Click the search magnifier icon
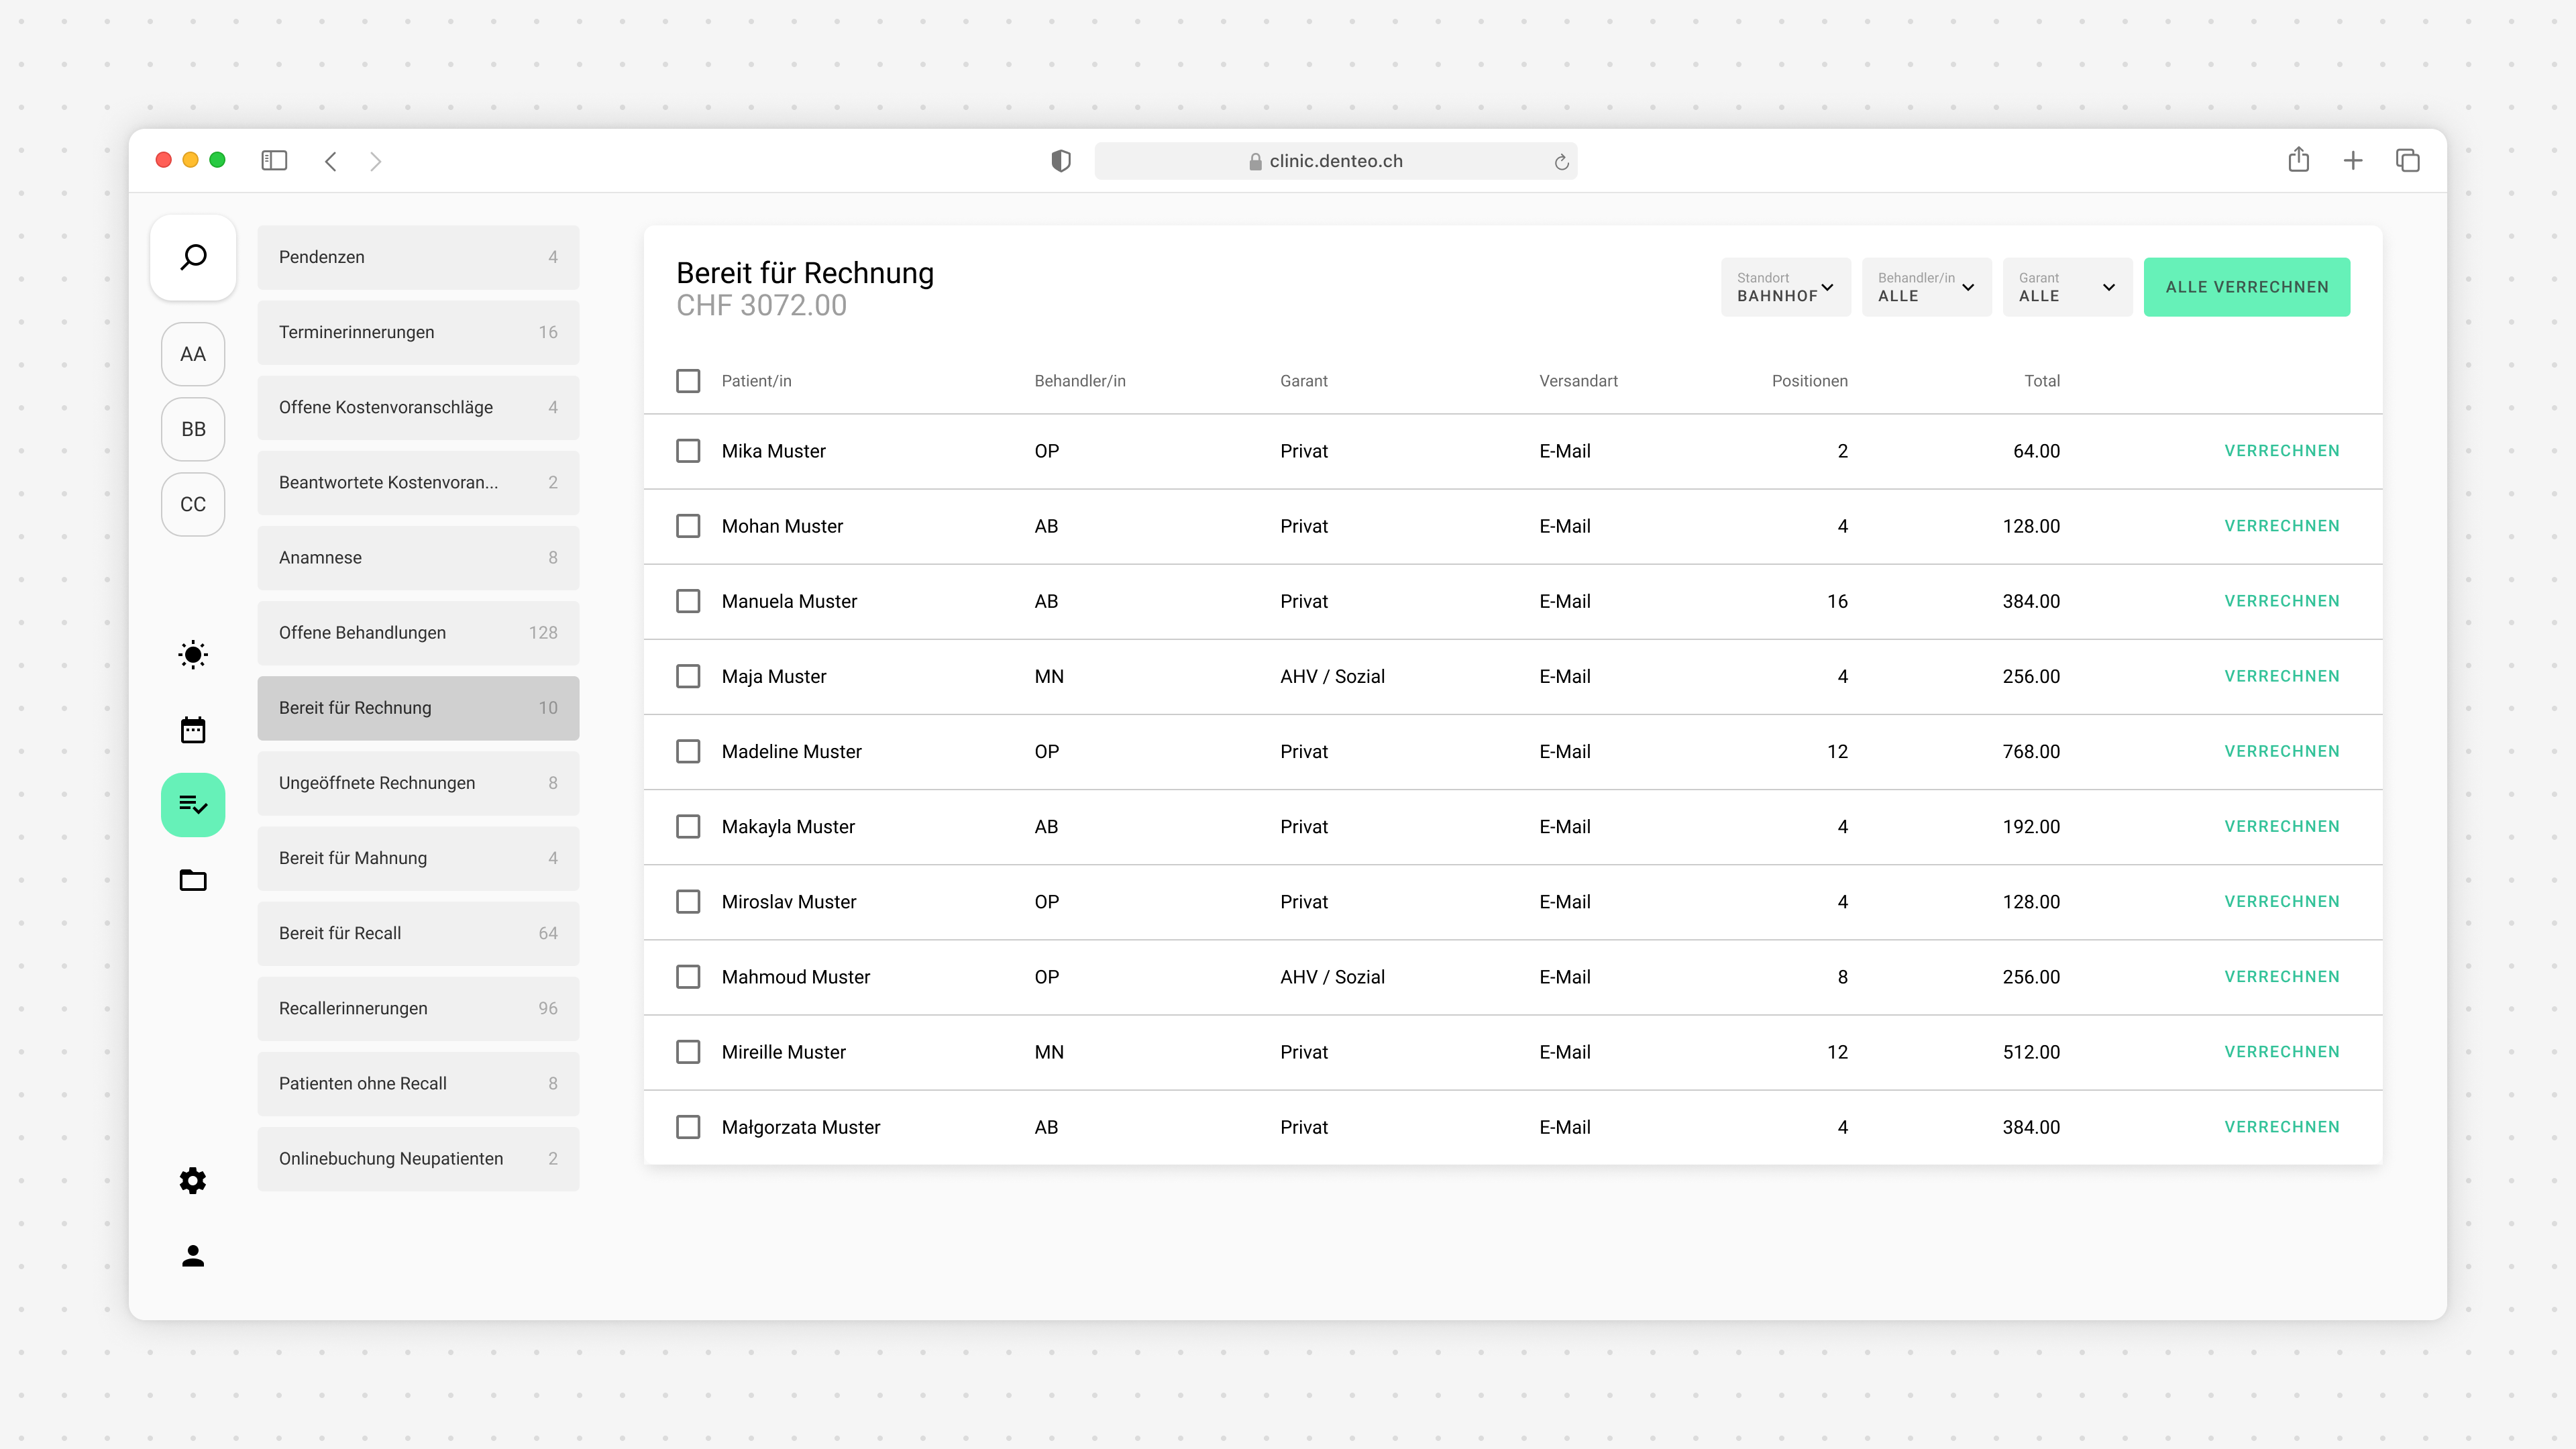This screenshot has width=2576, height=1449. (193, 257)
